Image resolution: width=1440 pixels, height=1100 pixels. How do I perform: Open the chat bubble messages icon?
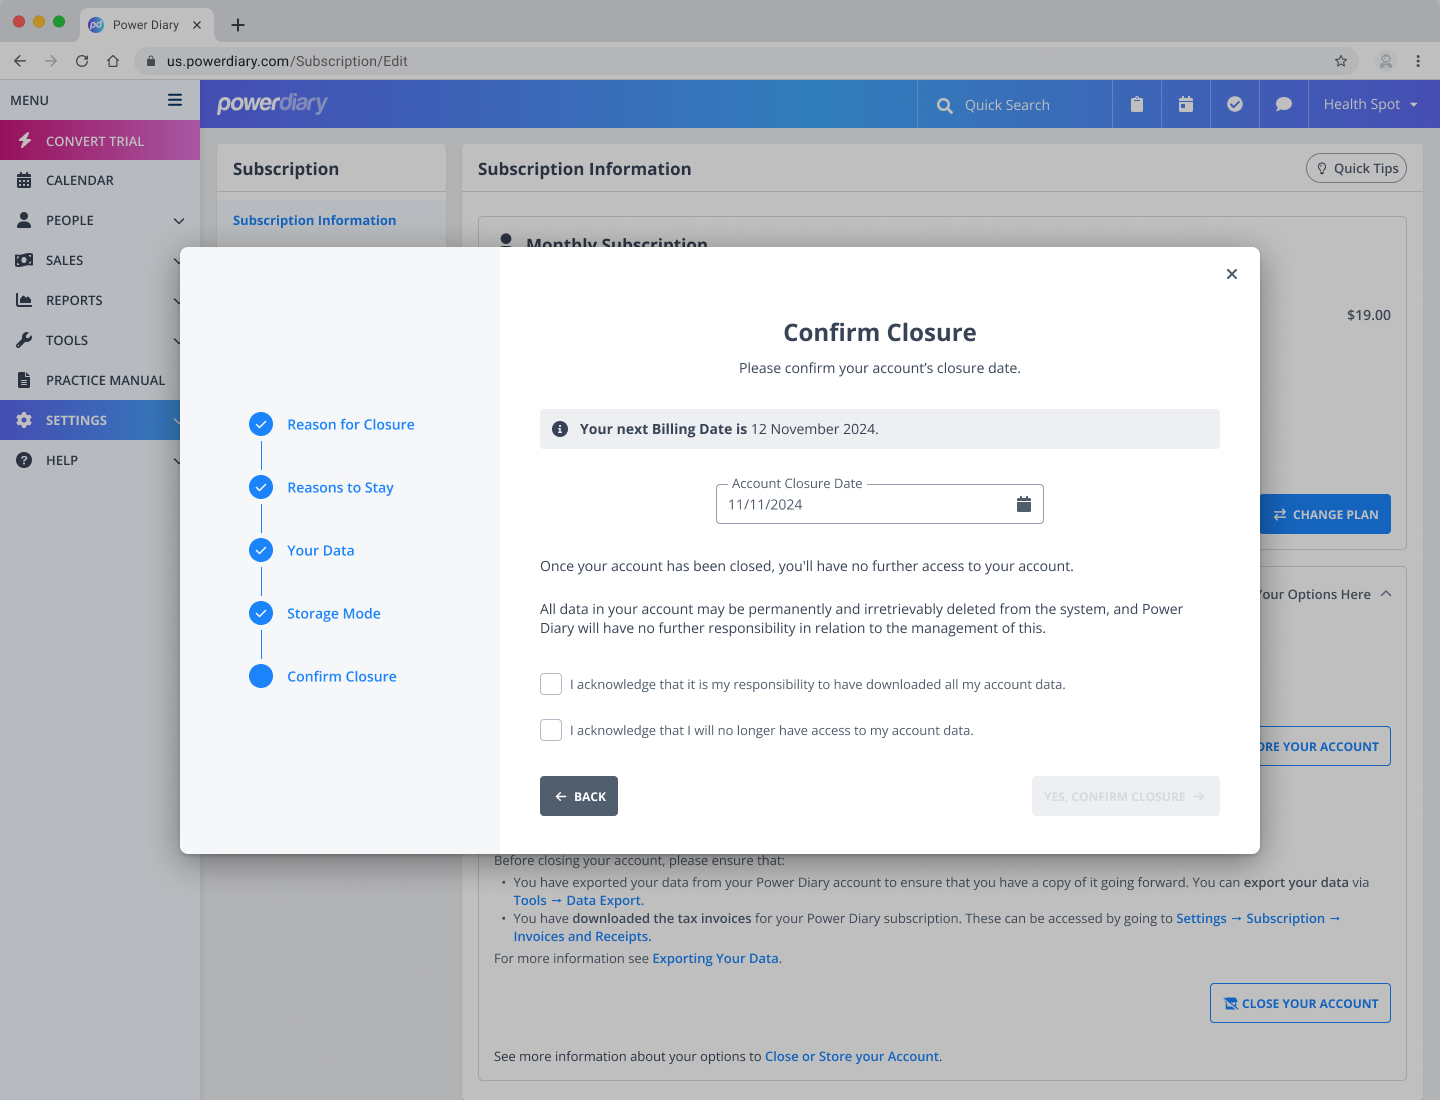[x=1284, y=104]
